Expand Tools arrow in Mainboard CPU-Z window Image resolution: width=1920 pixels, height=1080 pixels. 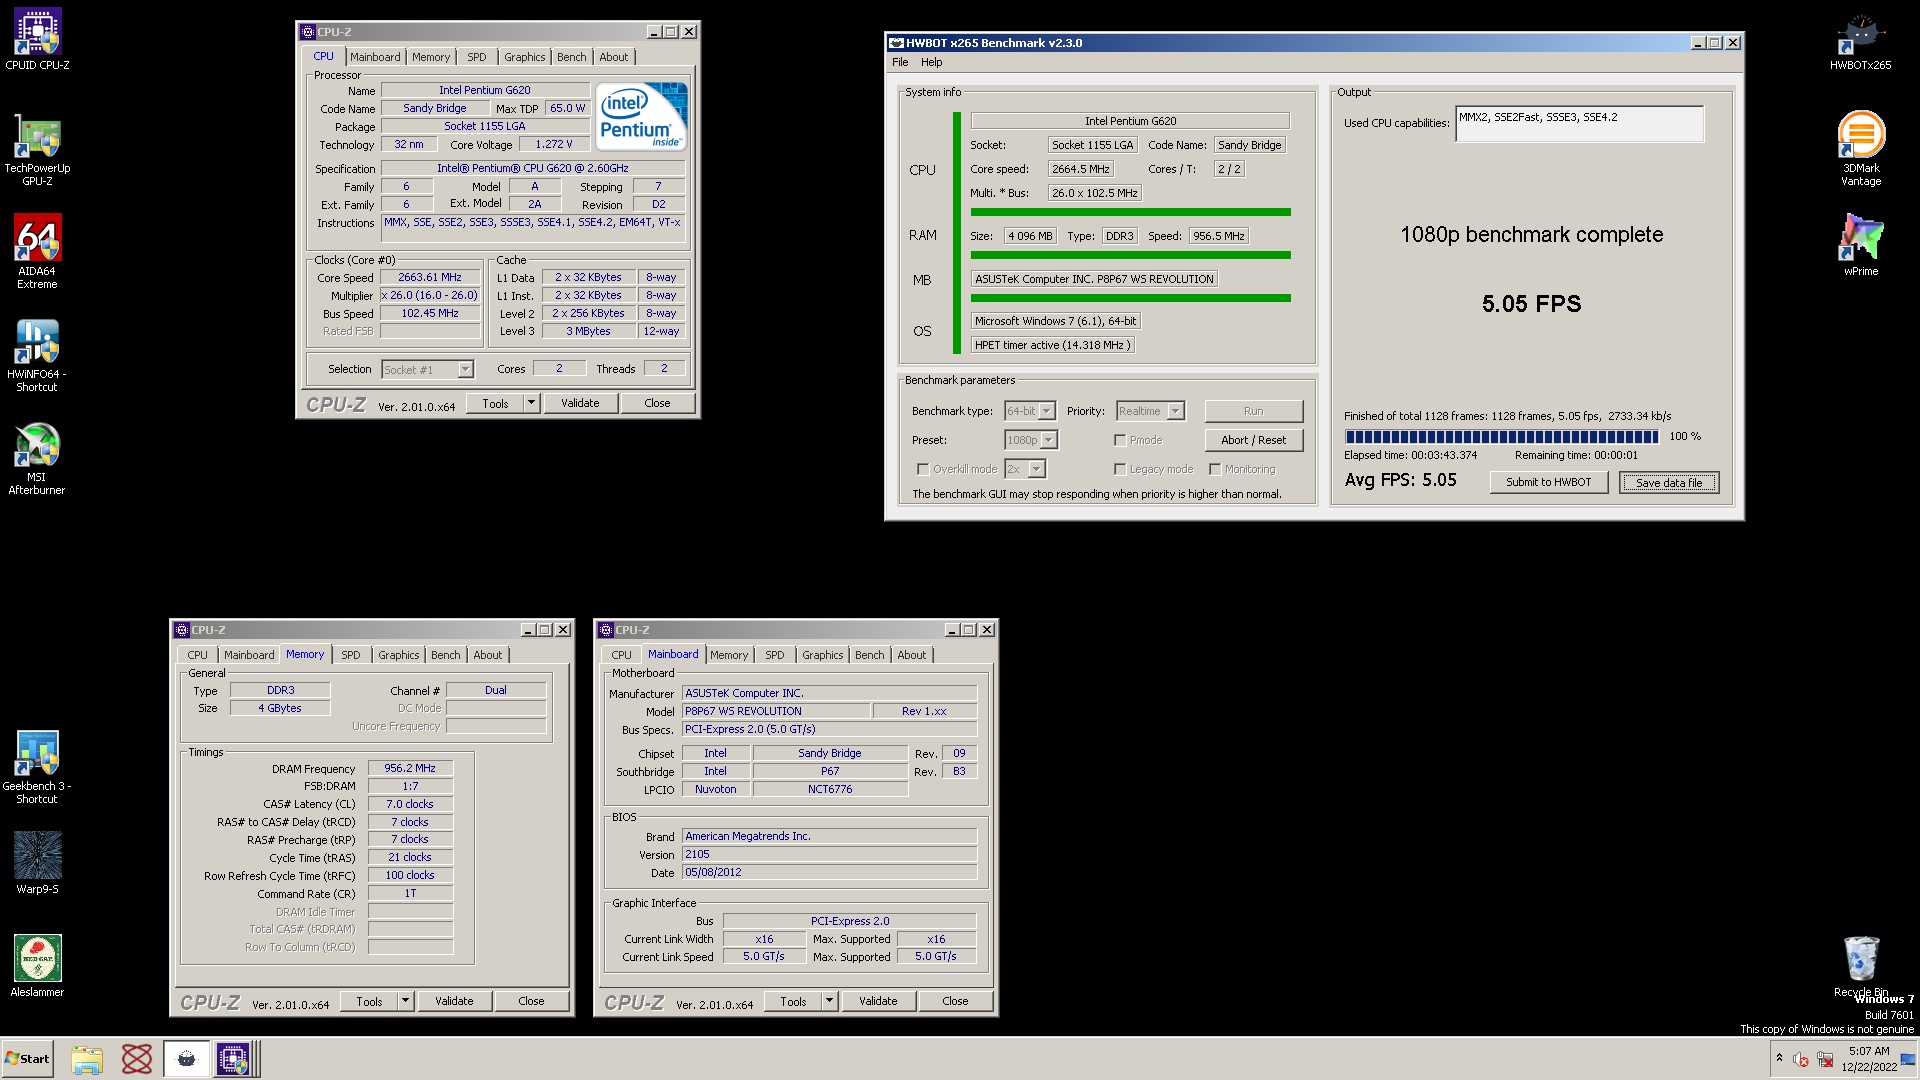point(829,1001)
